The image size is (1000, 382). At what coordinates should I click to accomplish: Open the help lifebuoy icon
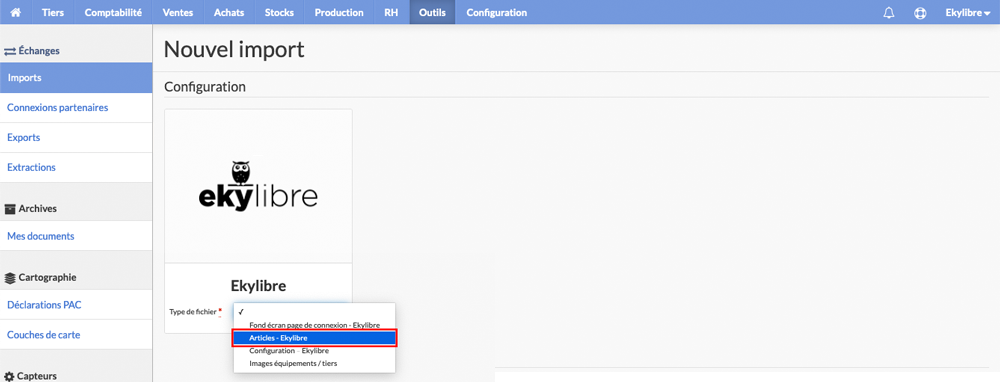tap(920, 13)
